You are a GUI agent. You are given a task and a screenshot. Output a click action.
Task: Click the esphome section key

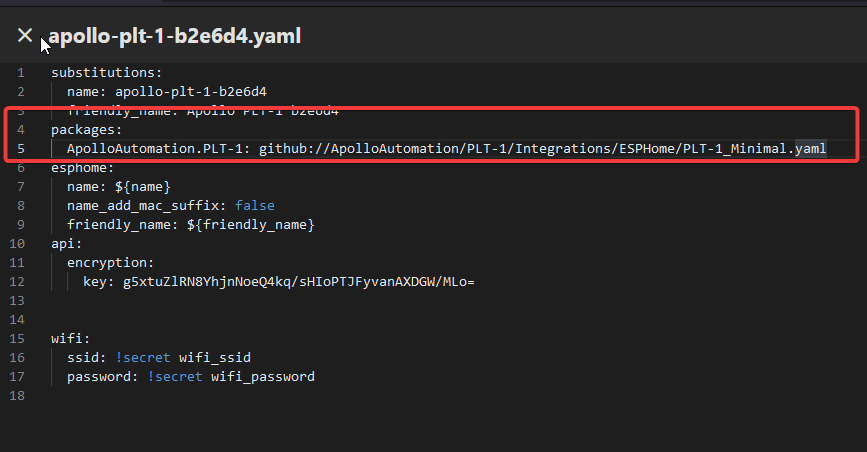[82, 168]
